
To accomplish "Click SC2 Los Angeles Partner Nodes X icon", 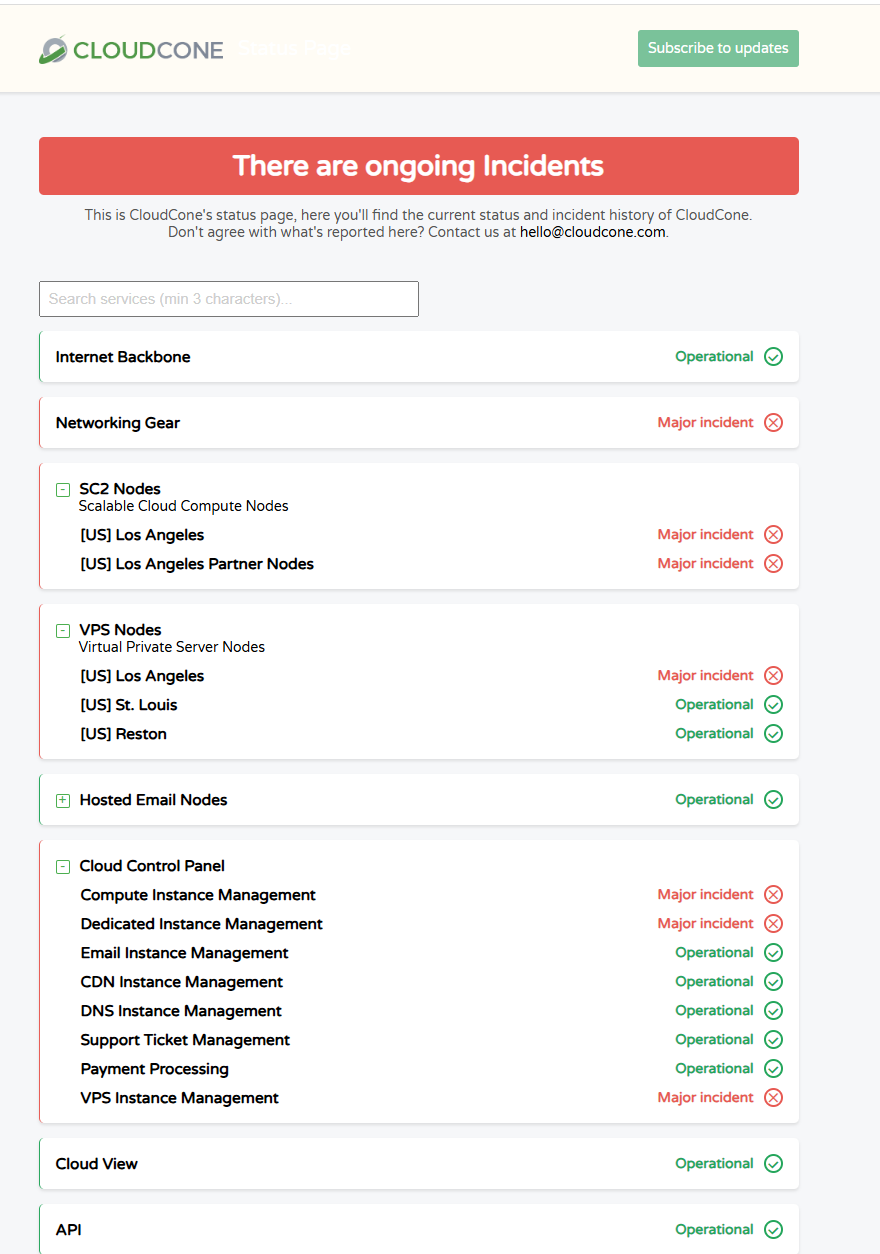I will point(773,564).
